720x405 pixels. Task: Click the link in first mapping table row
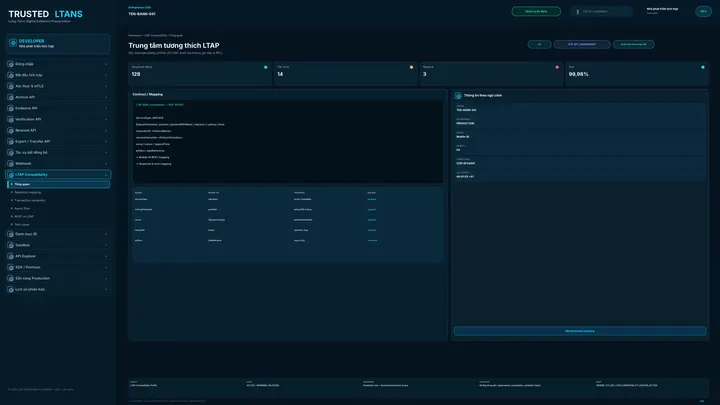(371, 199)
